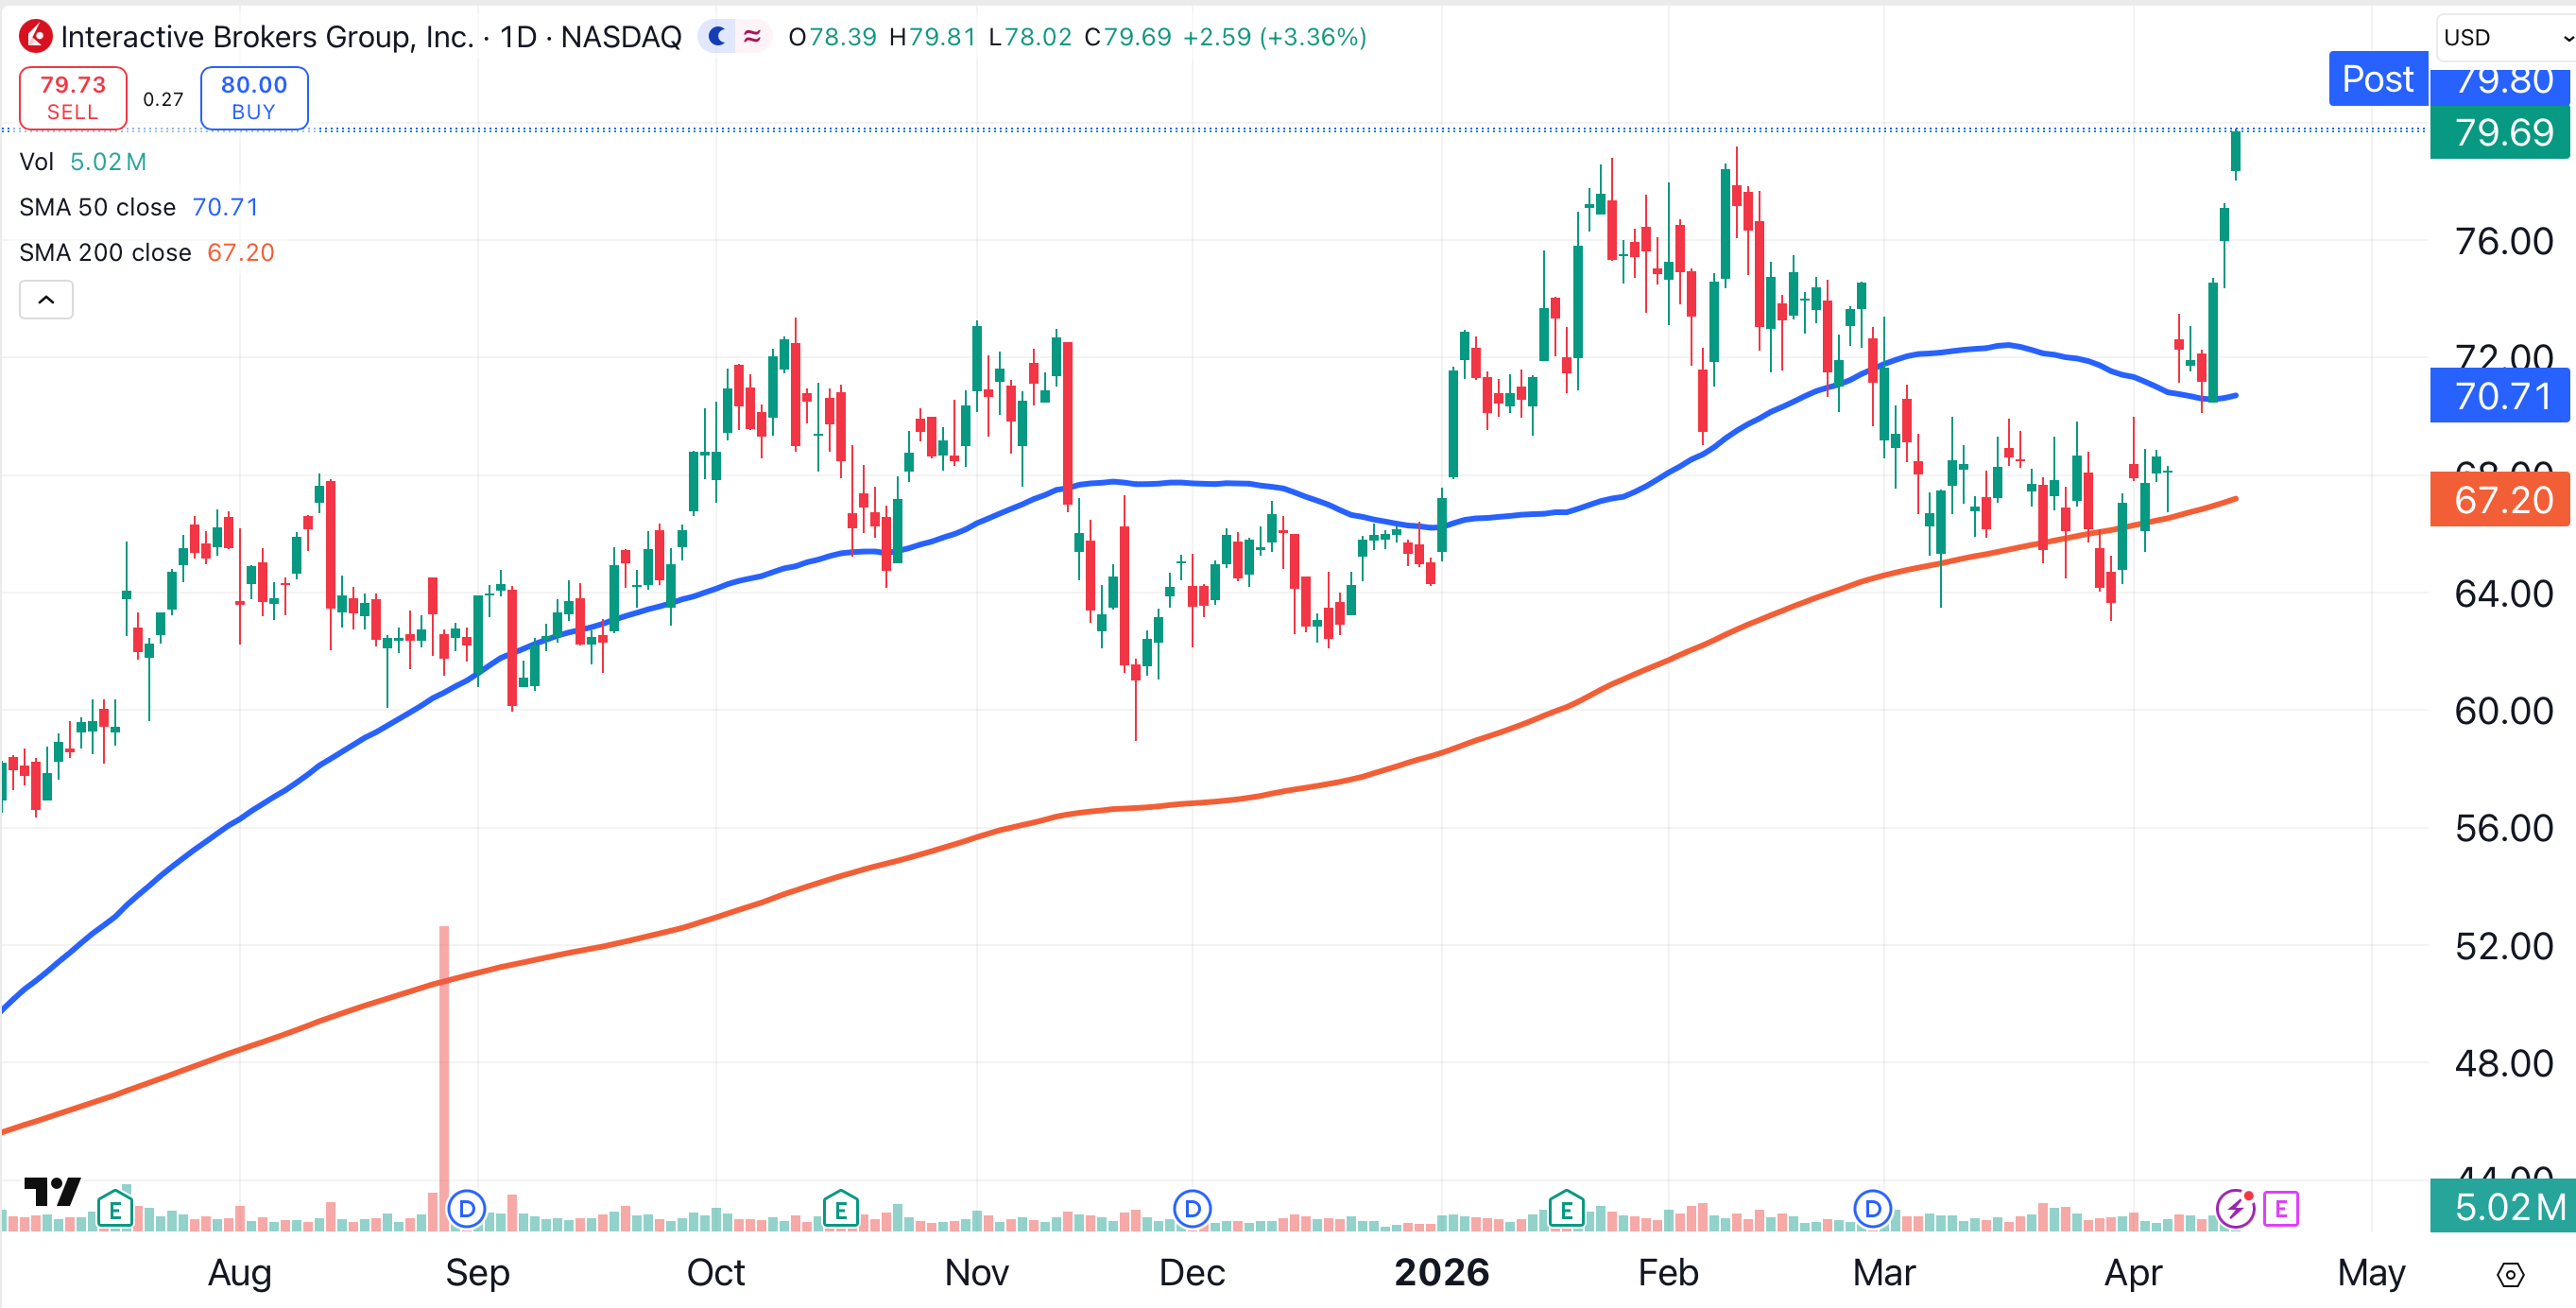The height and width of the screenshot is (1308, 2576).
Task: Open the upcoming earnings purple E marker
Action: [x=2281, y=1209]
